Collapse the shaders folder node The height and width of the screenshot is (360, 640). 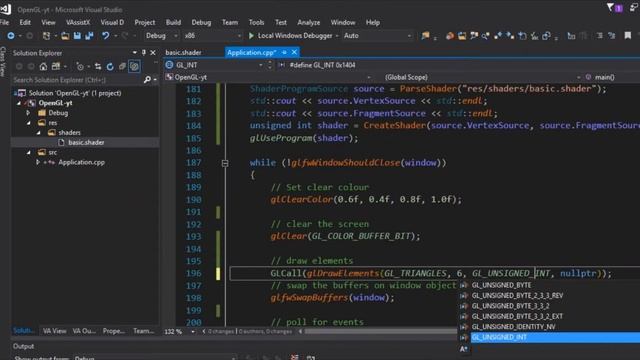[38, 133]
